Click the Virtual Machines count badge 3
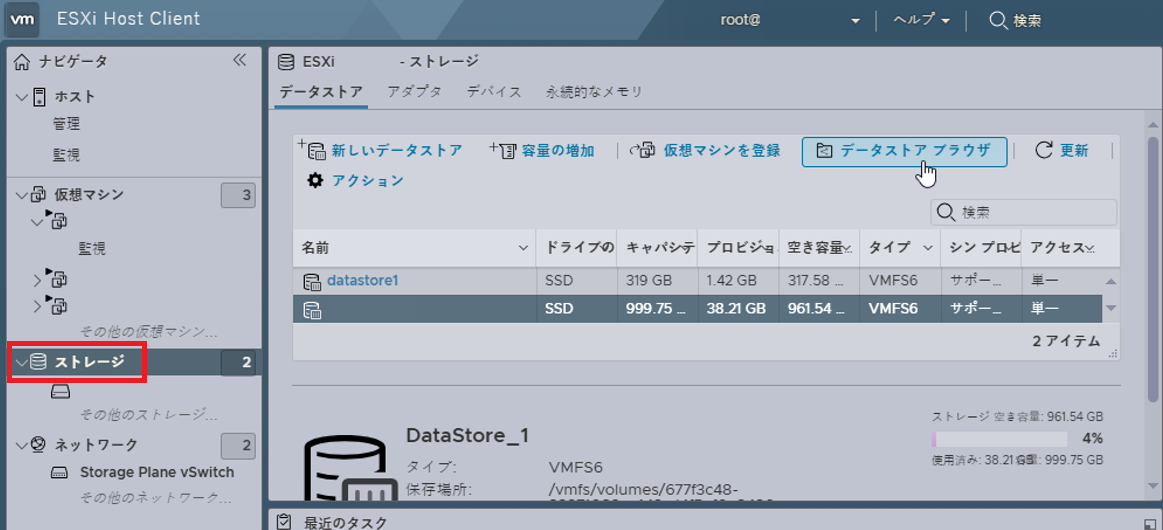This screenshot has width=1163, height=530. coord(238,196)
